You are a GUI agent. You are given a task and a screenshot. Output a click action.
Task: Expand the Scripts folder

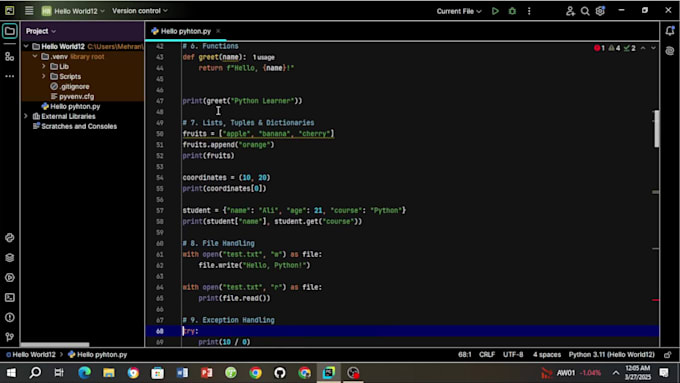tap(44, 76)
